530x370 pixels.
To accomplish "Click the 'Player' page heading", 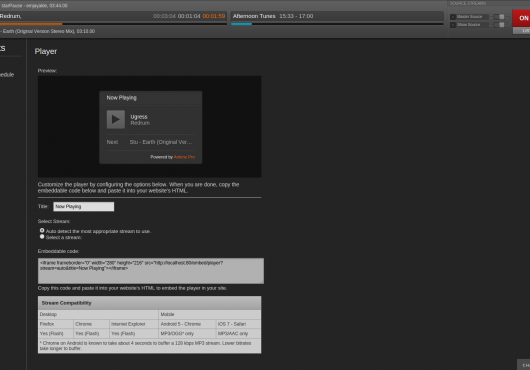I will tap(46, 51).
